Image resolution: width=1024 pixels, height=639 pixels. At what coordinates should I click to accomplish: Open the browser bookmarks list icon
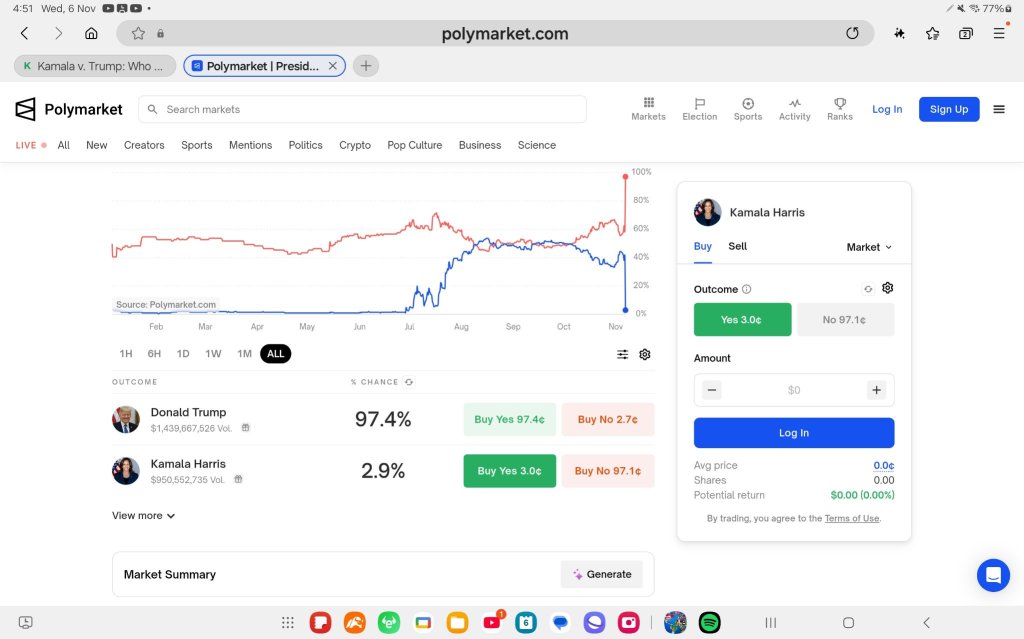[933, 33]
